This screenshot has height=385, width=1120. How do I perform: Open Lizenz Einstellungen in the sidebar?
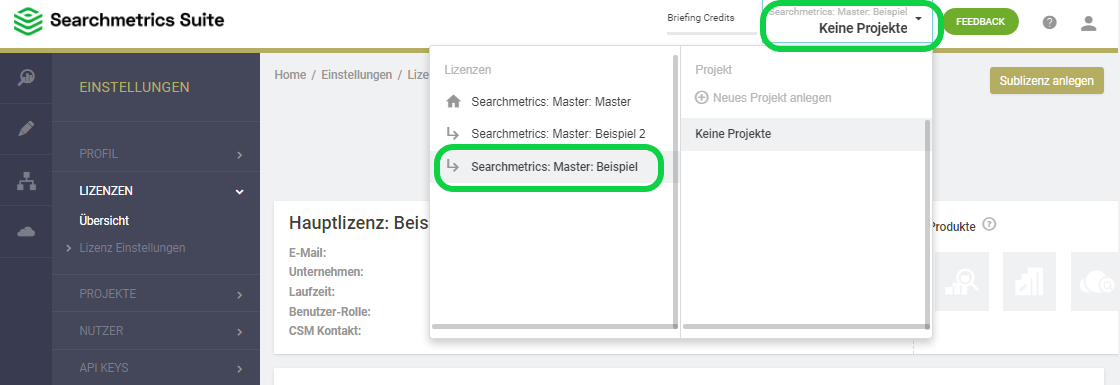pos(132,248)
